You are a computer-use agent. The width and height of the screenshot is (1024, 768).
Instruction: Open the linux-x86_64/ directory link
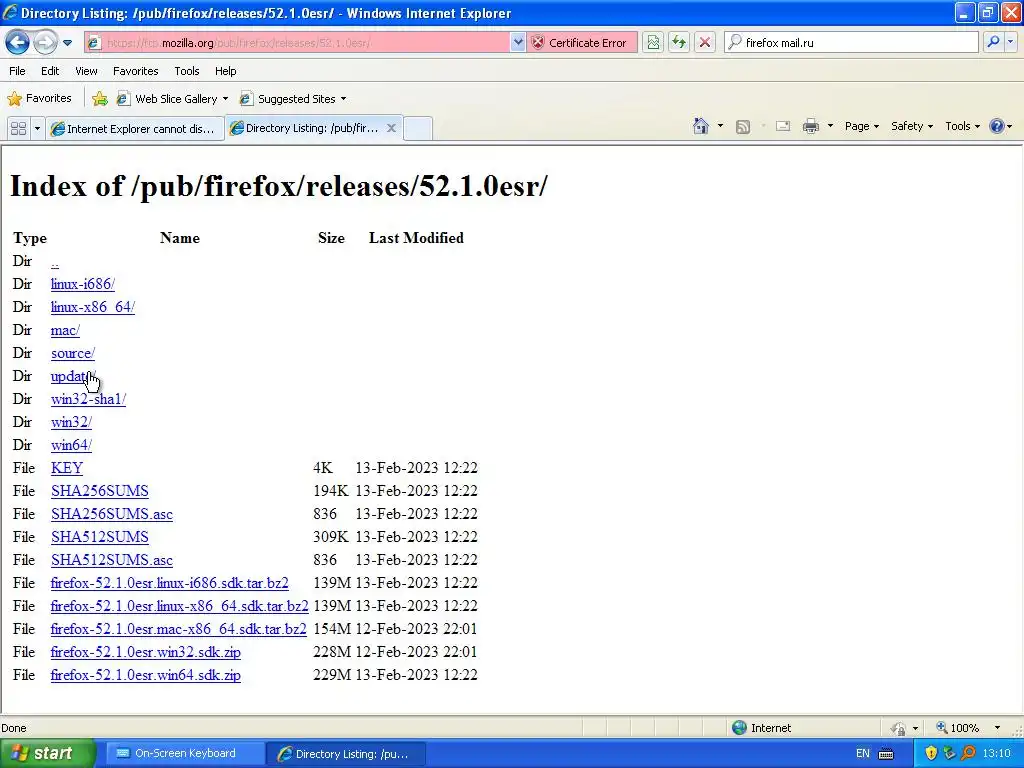click(93, 307)
